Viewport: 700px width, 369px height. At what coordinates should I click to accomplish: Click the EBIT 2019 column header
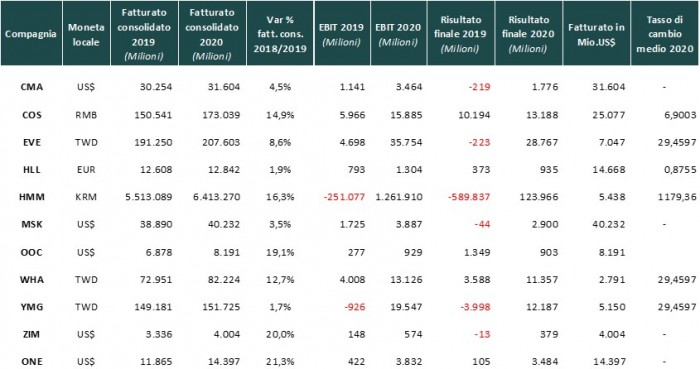coord(342,33)
